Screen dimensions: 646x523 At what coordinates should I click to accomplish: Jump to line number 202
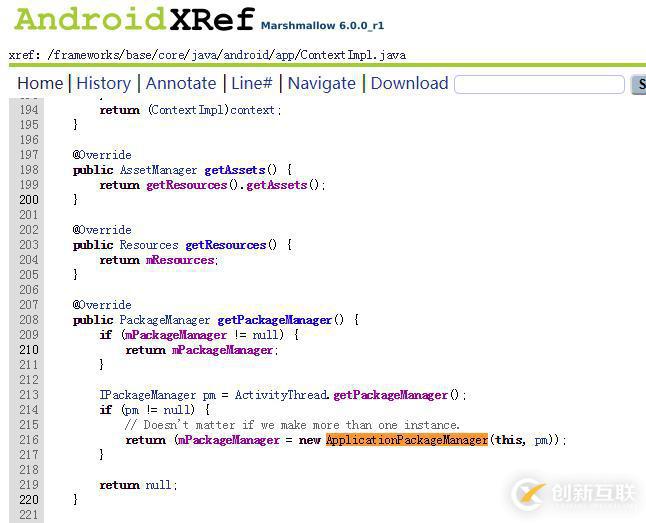[x=29, y=230]
